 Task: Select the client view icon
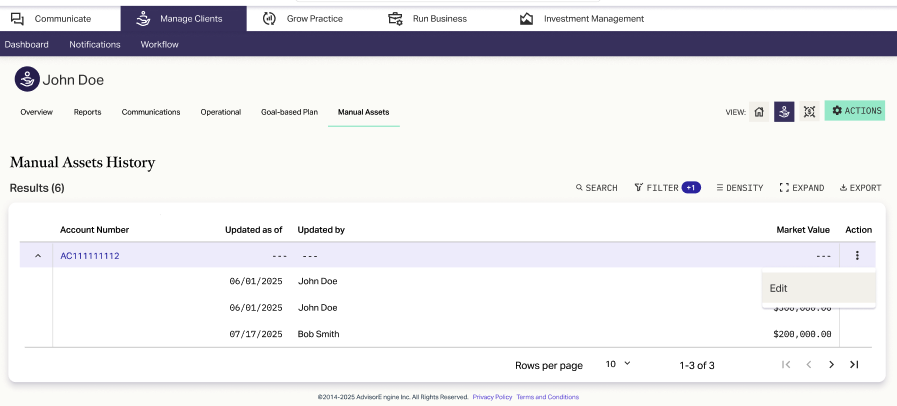[x=784, y=112]
